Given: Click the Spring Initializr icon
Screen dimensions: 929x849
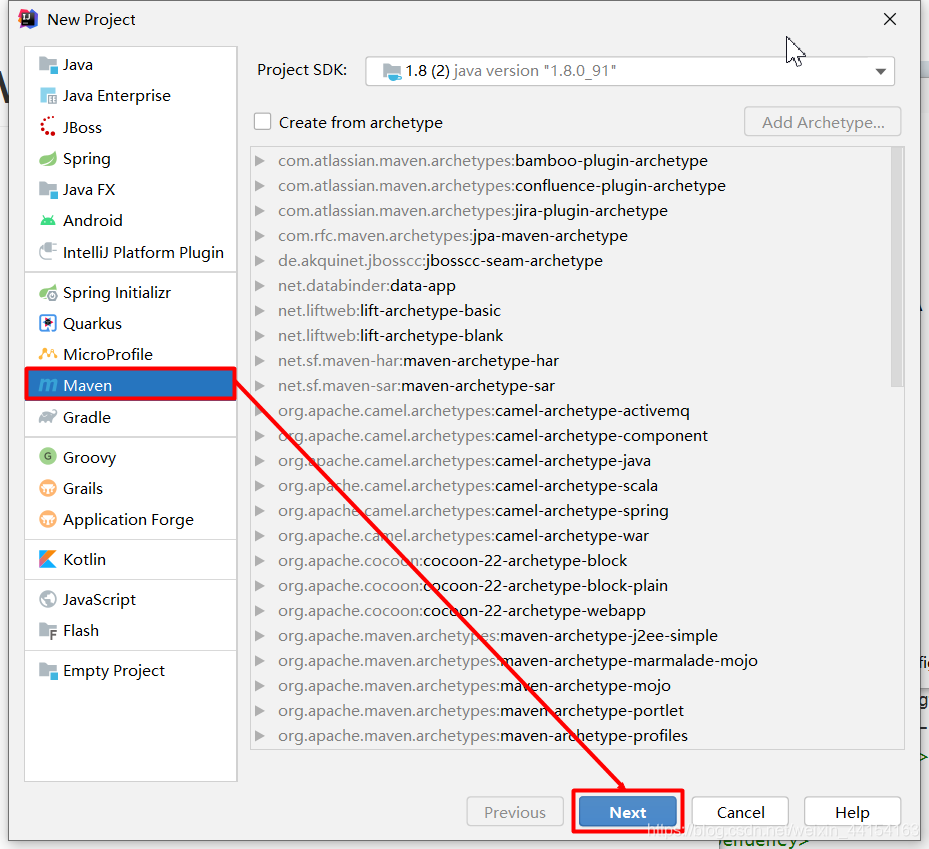Looking at the screenshot, I should point(47,293).
